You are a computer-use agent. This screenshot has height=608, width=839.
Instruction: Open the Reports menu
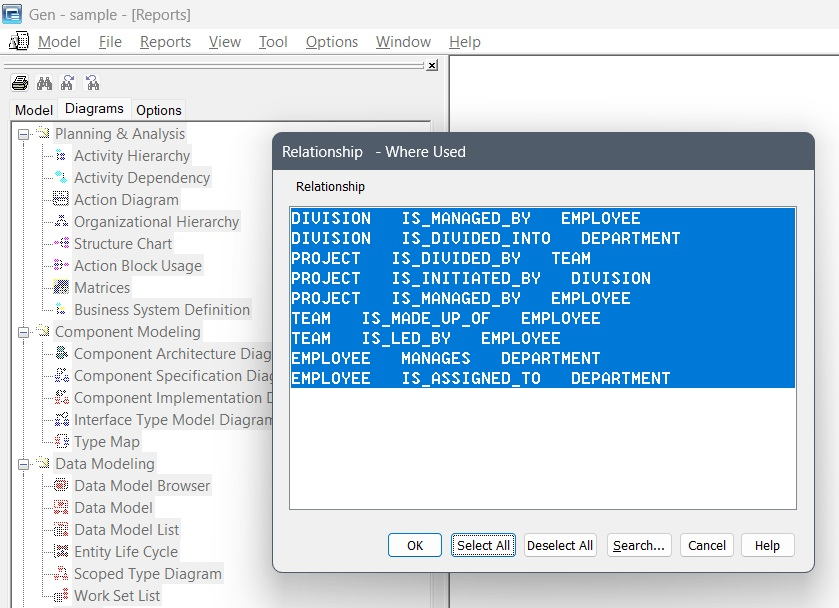tap(165, 42)
